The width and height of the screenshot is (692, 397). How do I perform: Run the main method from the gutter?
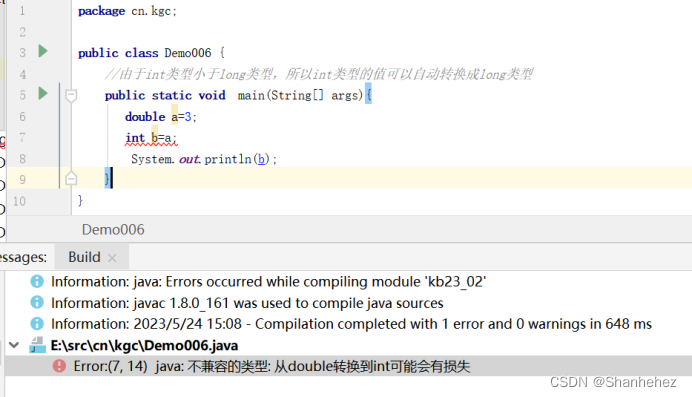43,94
